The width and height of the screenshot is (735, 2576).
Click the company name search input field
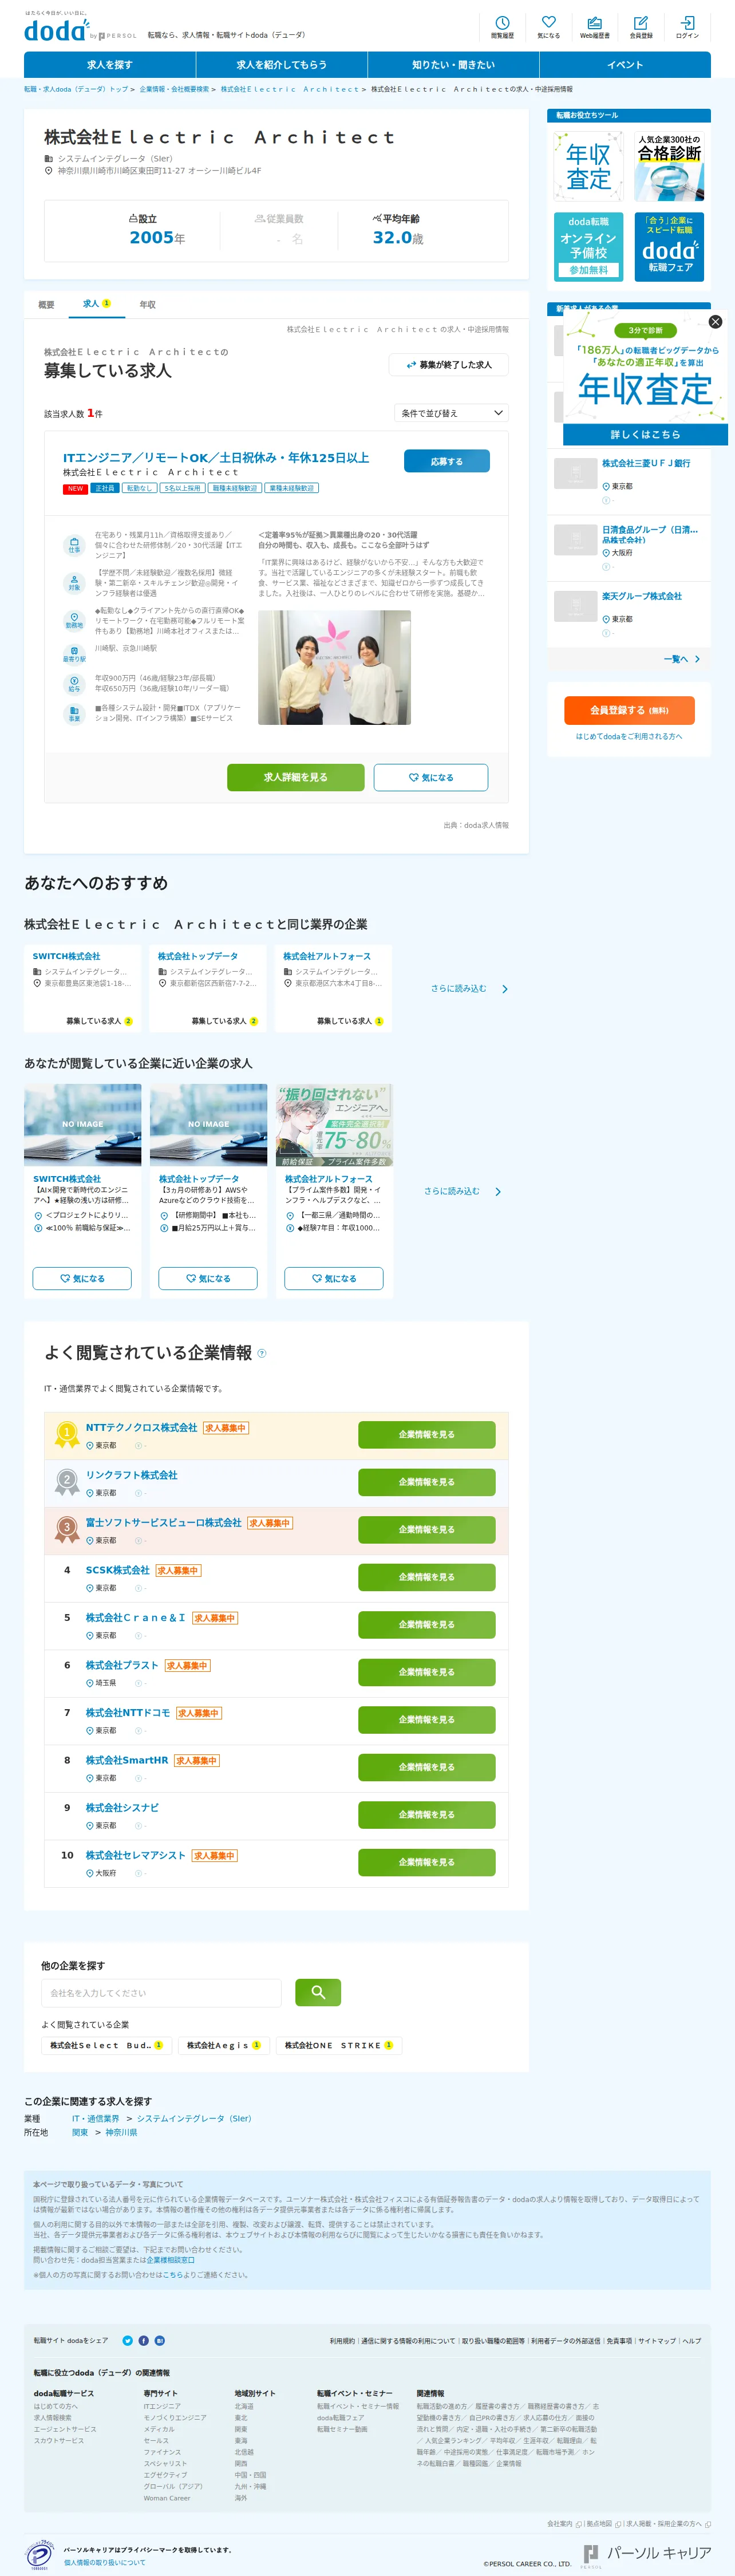162,1993
